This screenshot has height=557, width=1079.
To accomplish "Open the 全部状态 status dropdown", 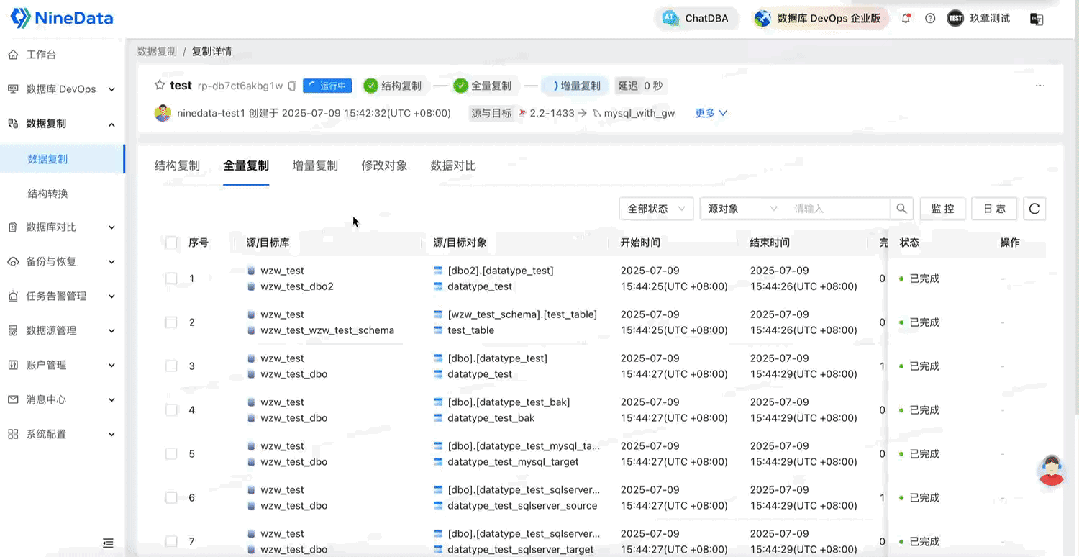I will (x=656, y=209).
